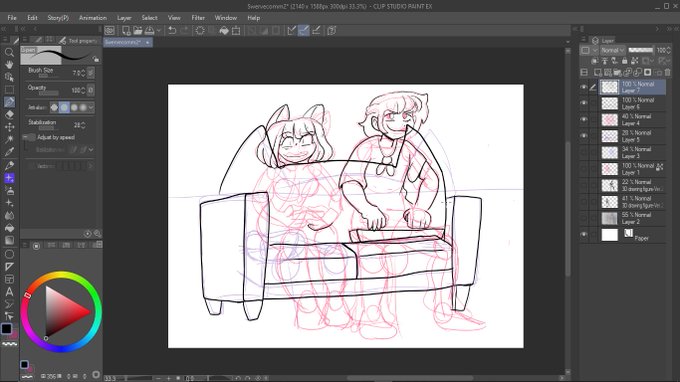The width and height of the screenshot is (680, 382).
Task: Toggle Adjust by speed checkbox
Action: [29, 137]
